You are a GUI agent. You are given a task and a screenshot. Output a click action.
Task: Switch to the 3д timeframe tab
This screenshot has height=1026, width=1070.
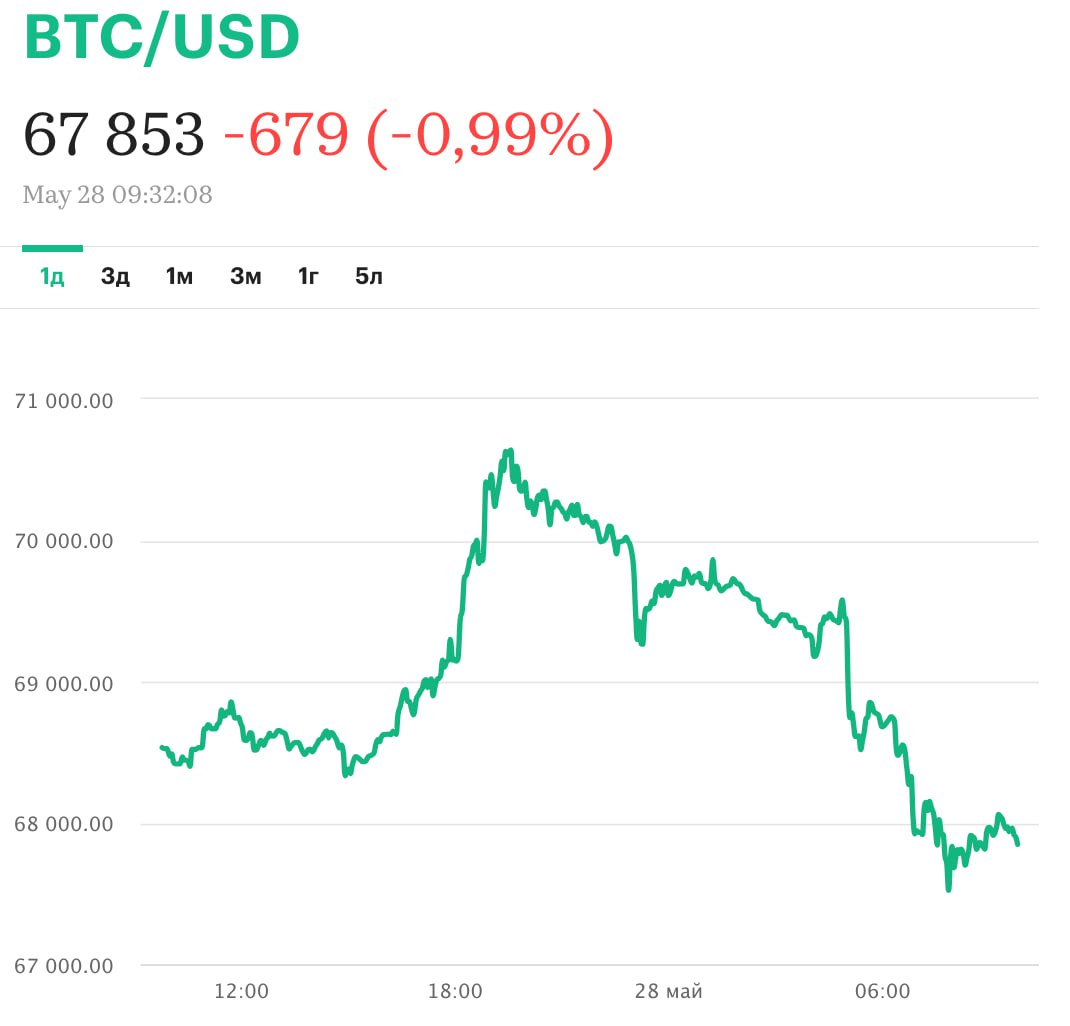point(115,277)
